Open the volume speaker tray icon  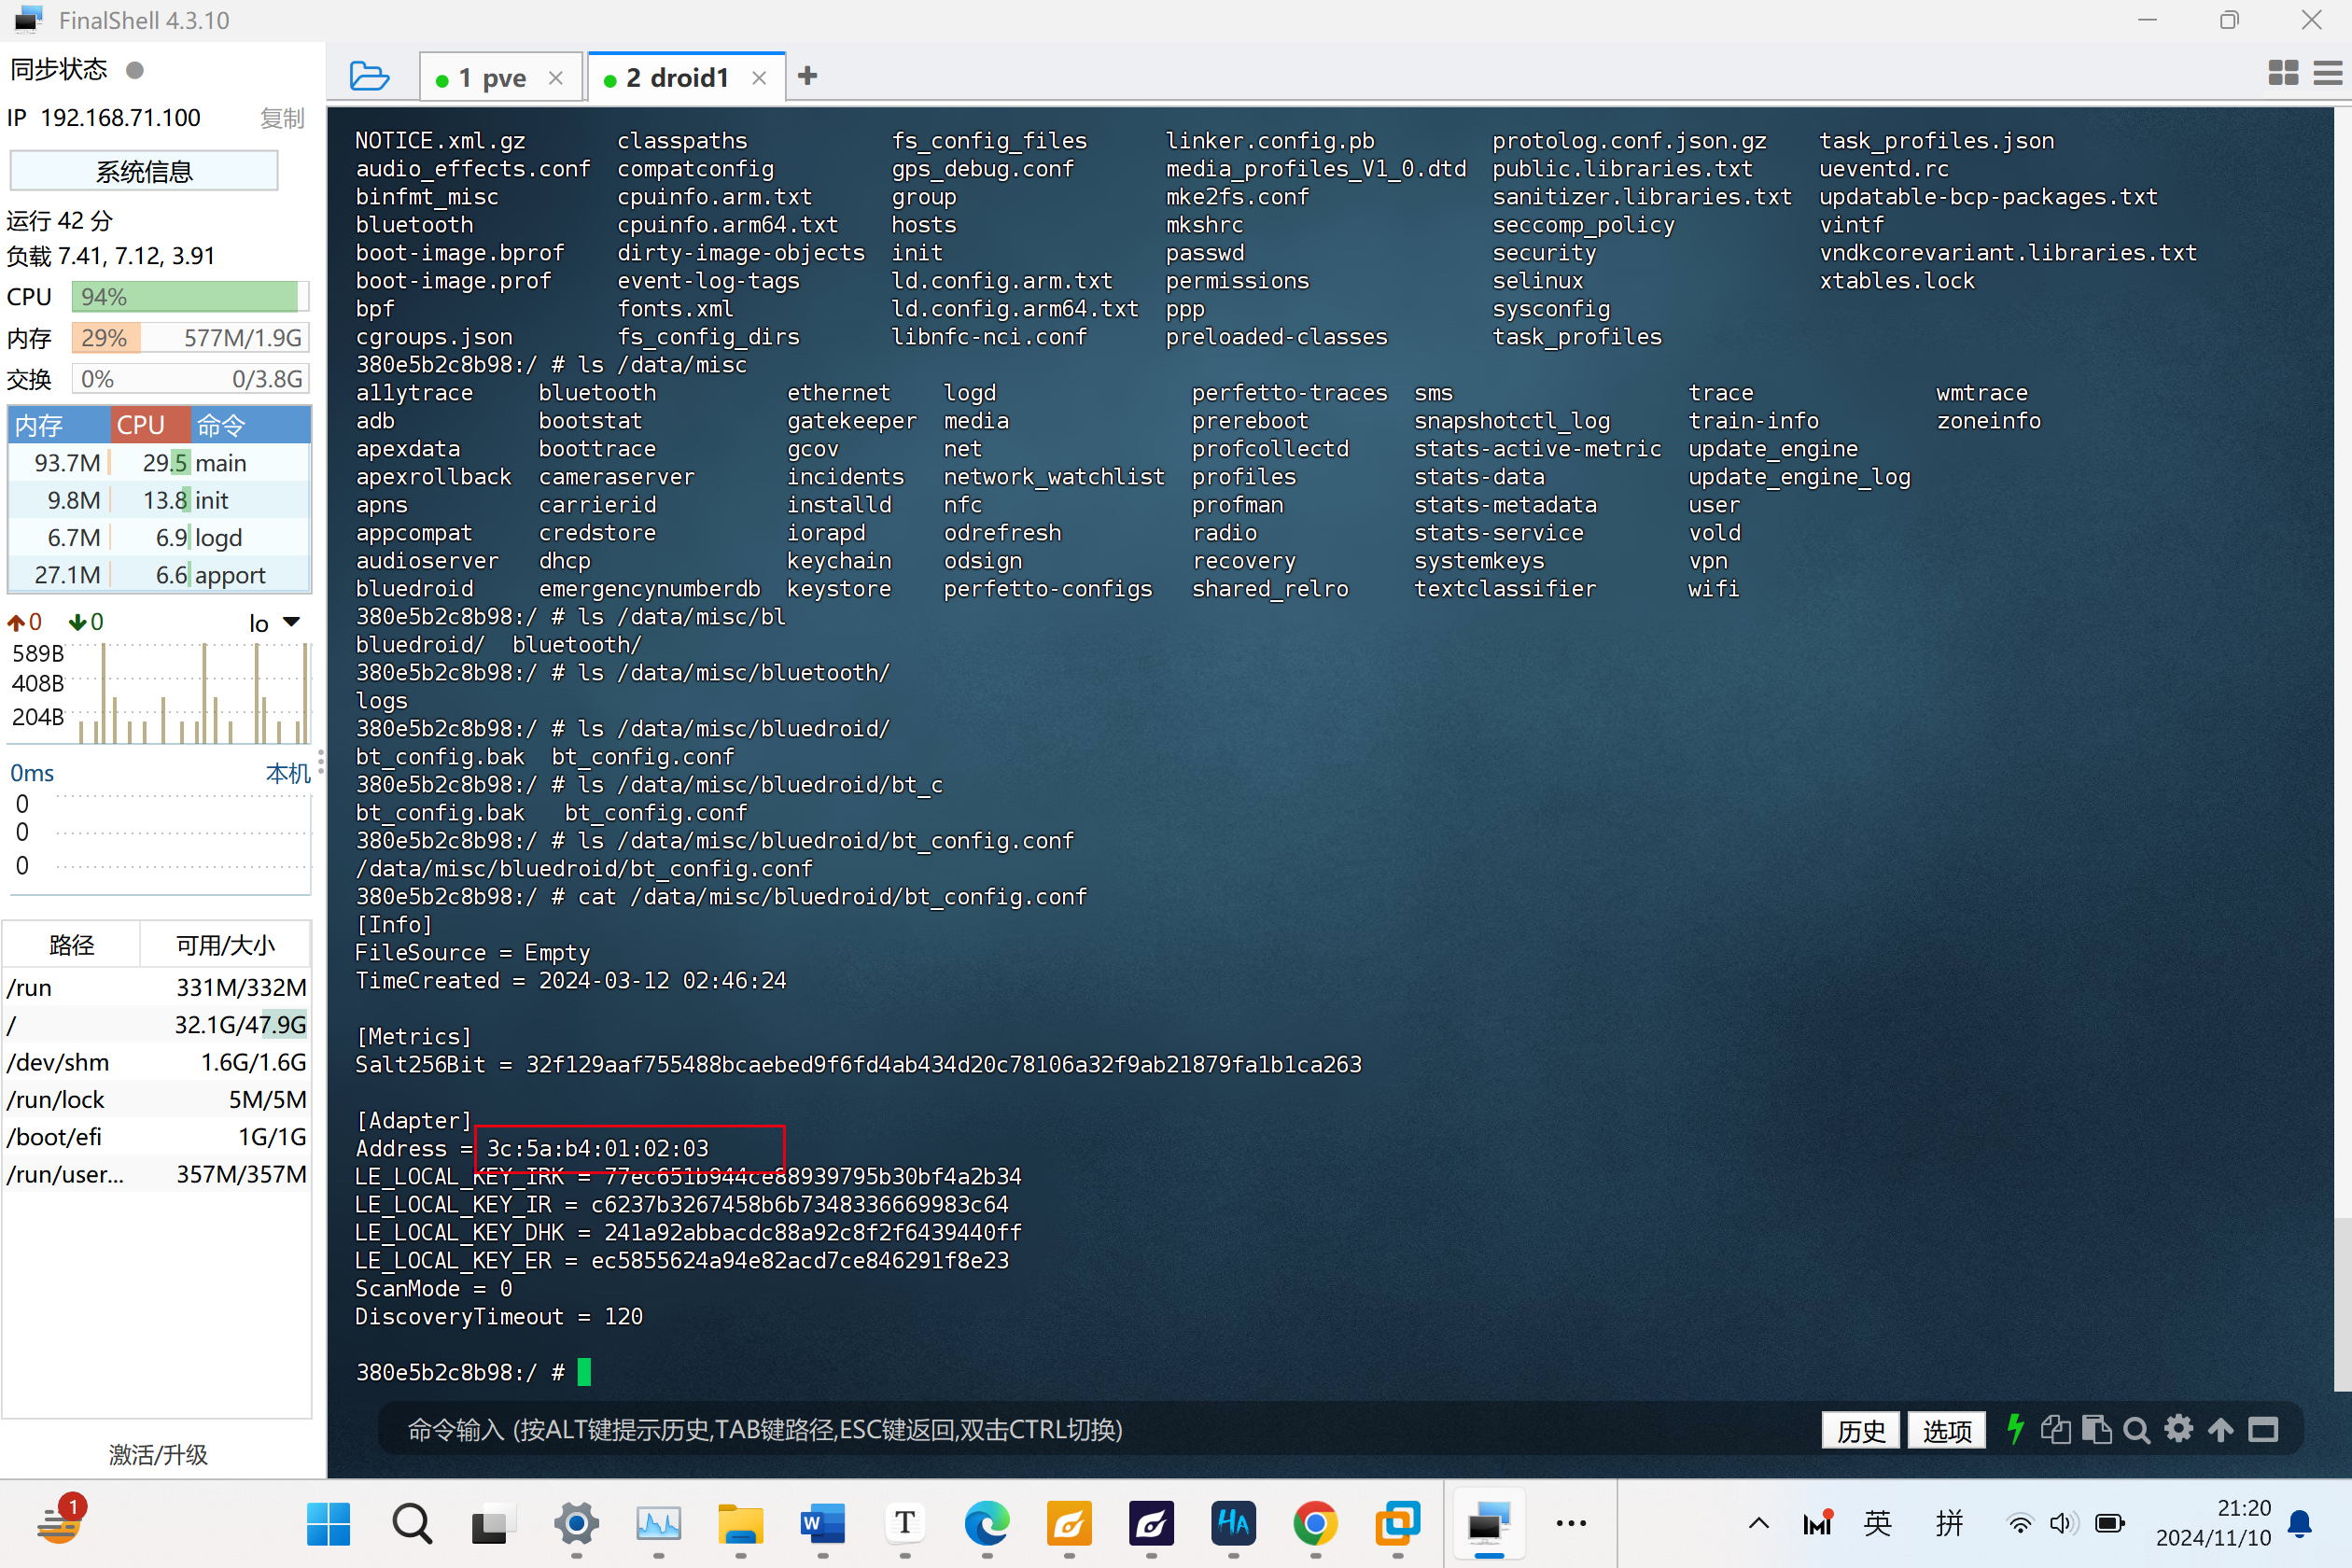(x=2062, y=1523)
